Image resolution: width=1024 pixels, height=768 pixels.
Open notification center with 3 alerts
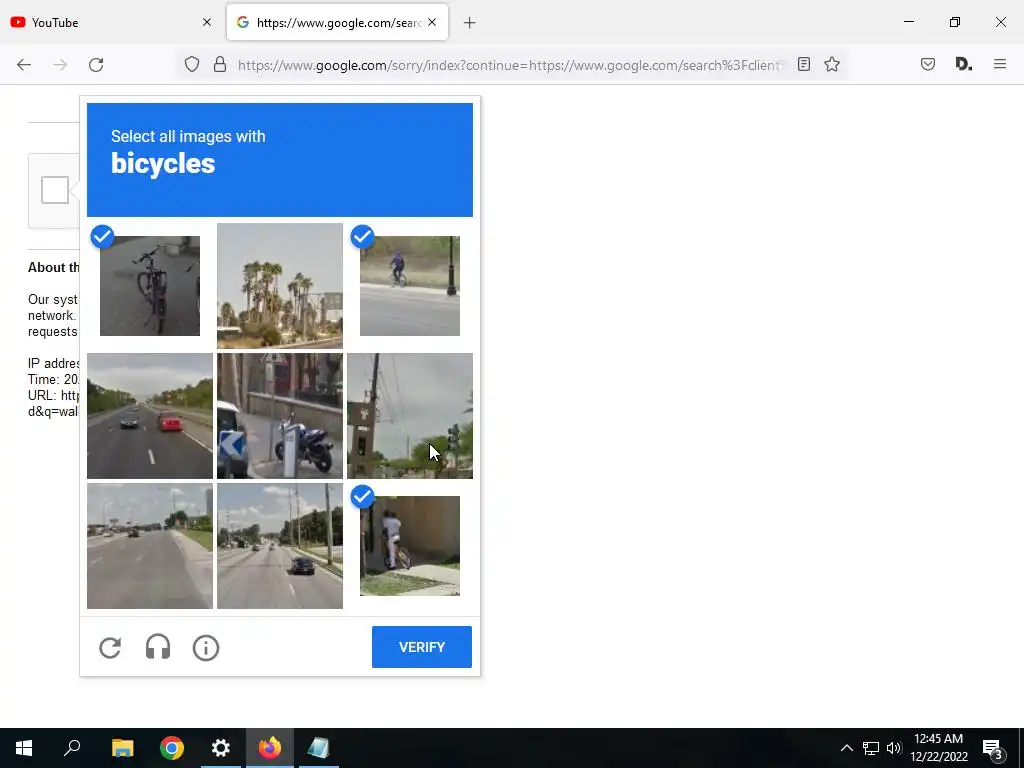tap(993, 748)
